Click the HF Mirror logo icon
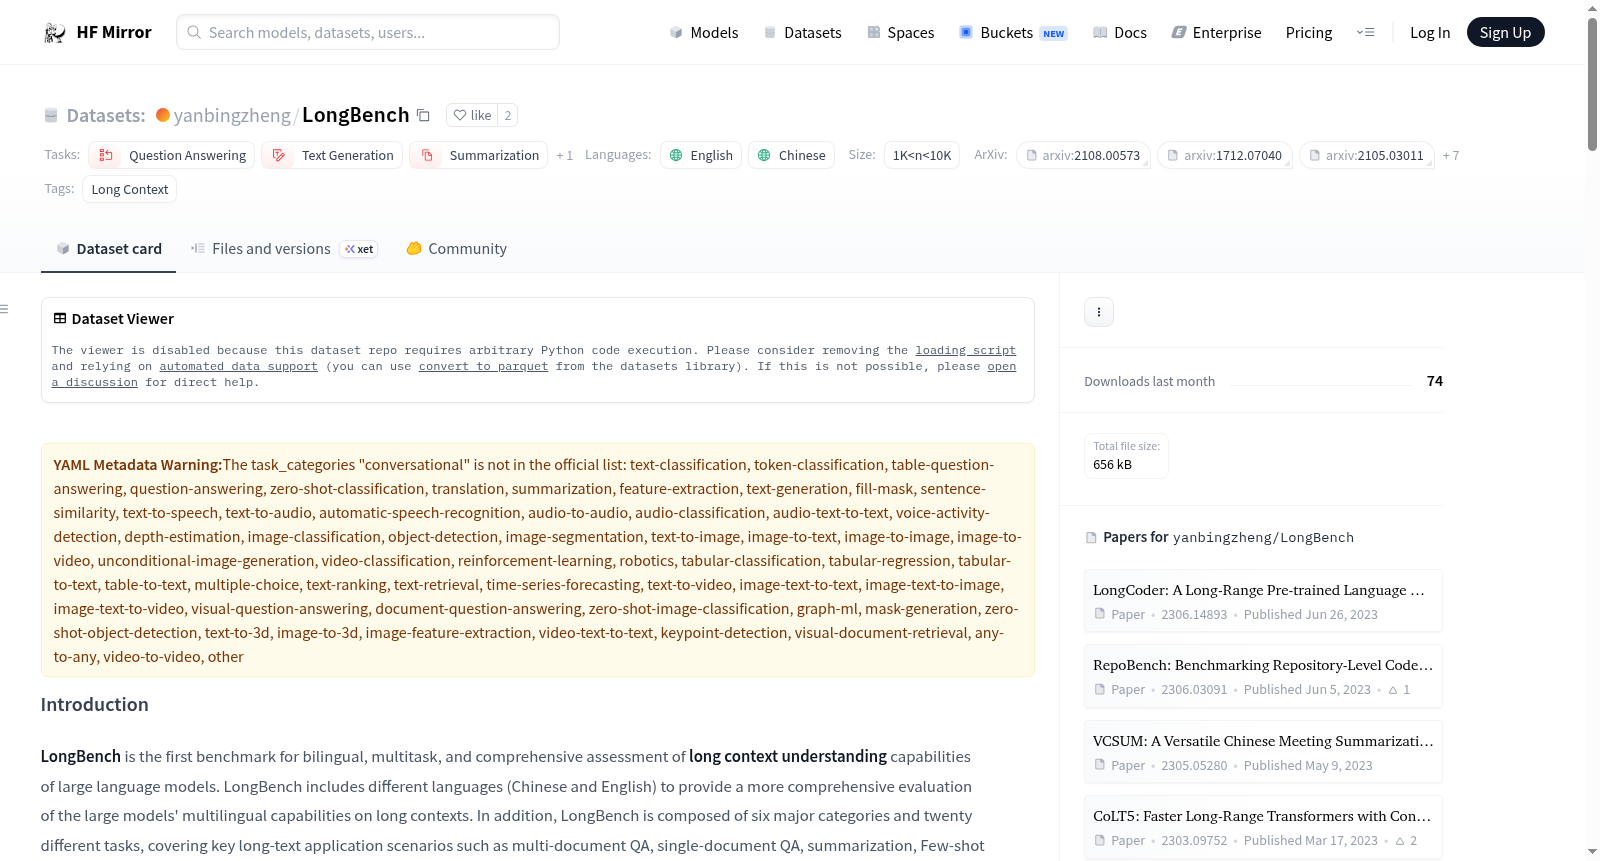This screenshot has height=861, width=1600. tap(54, 33)
